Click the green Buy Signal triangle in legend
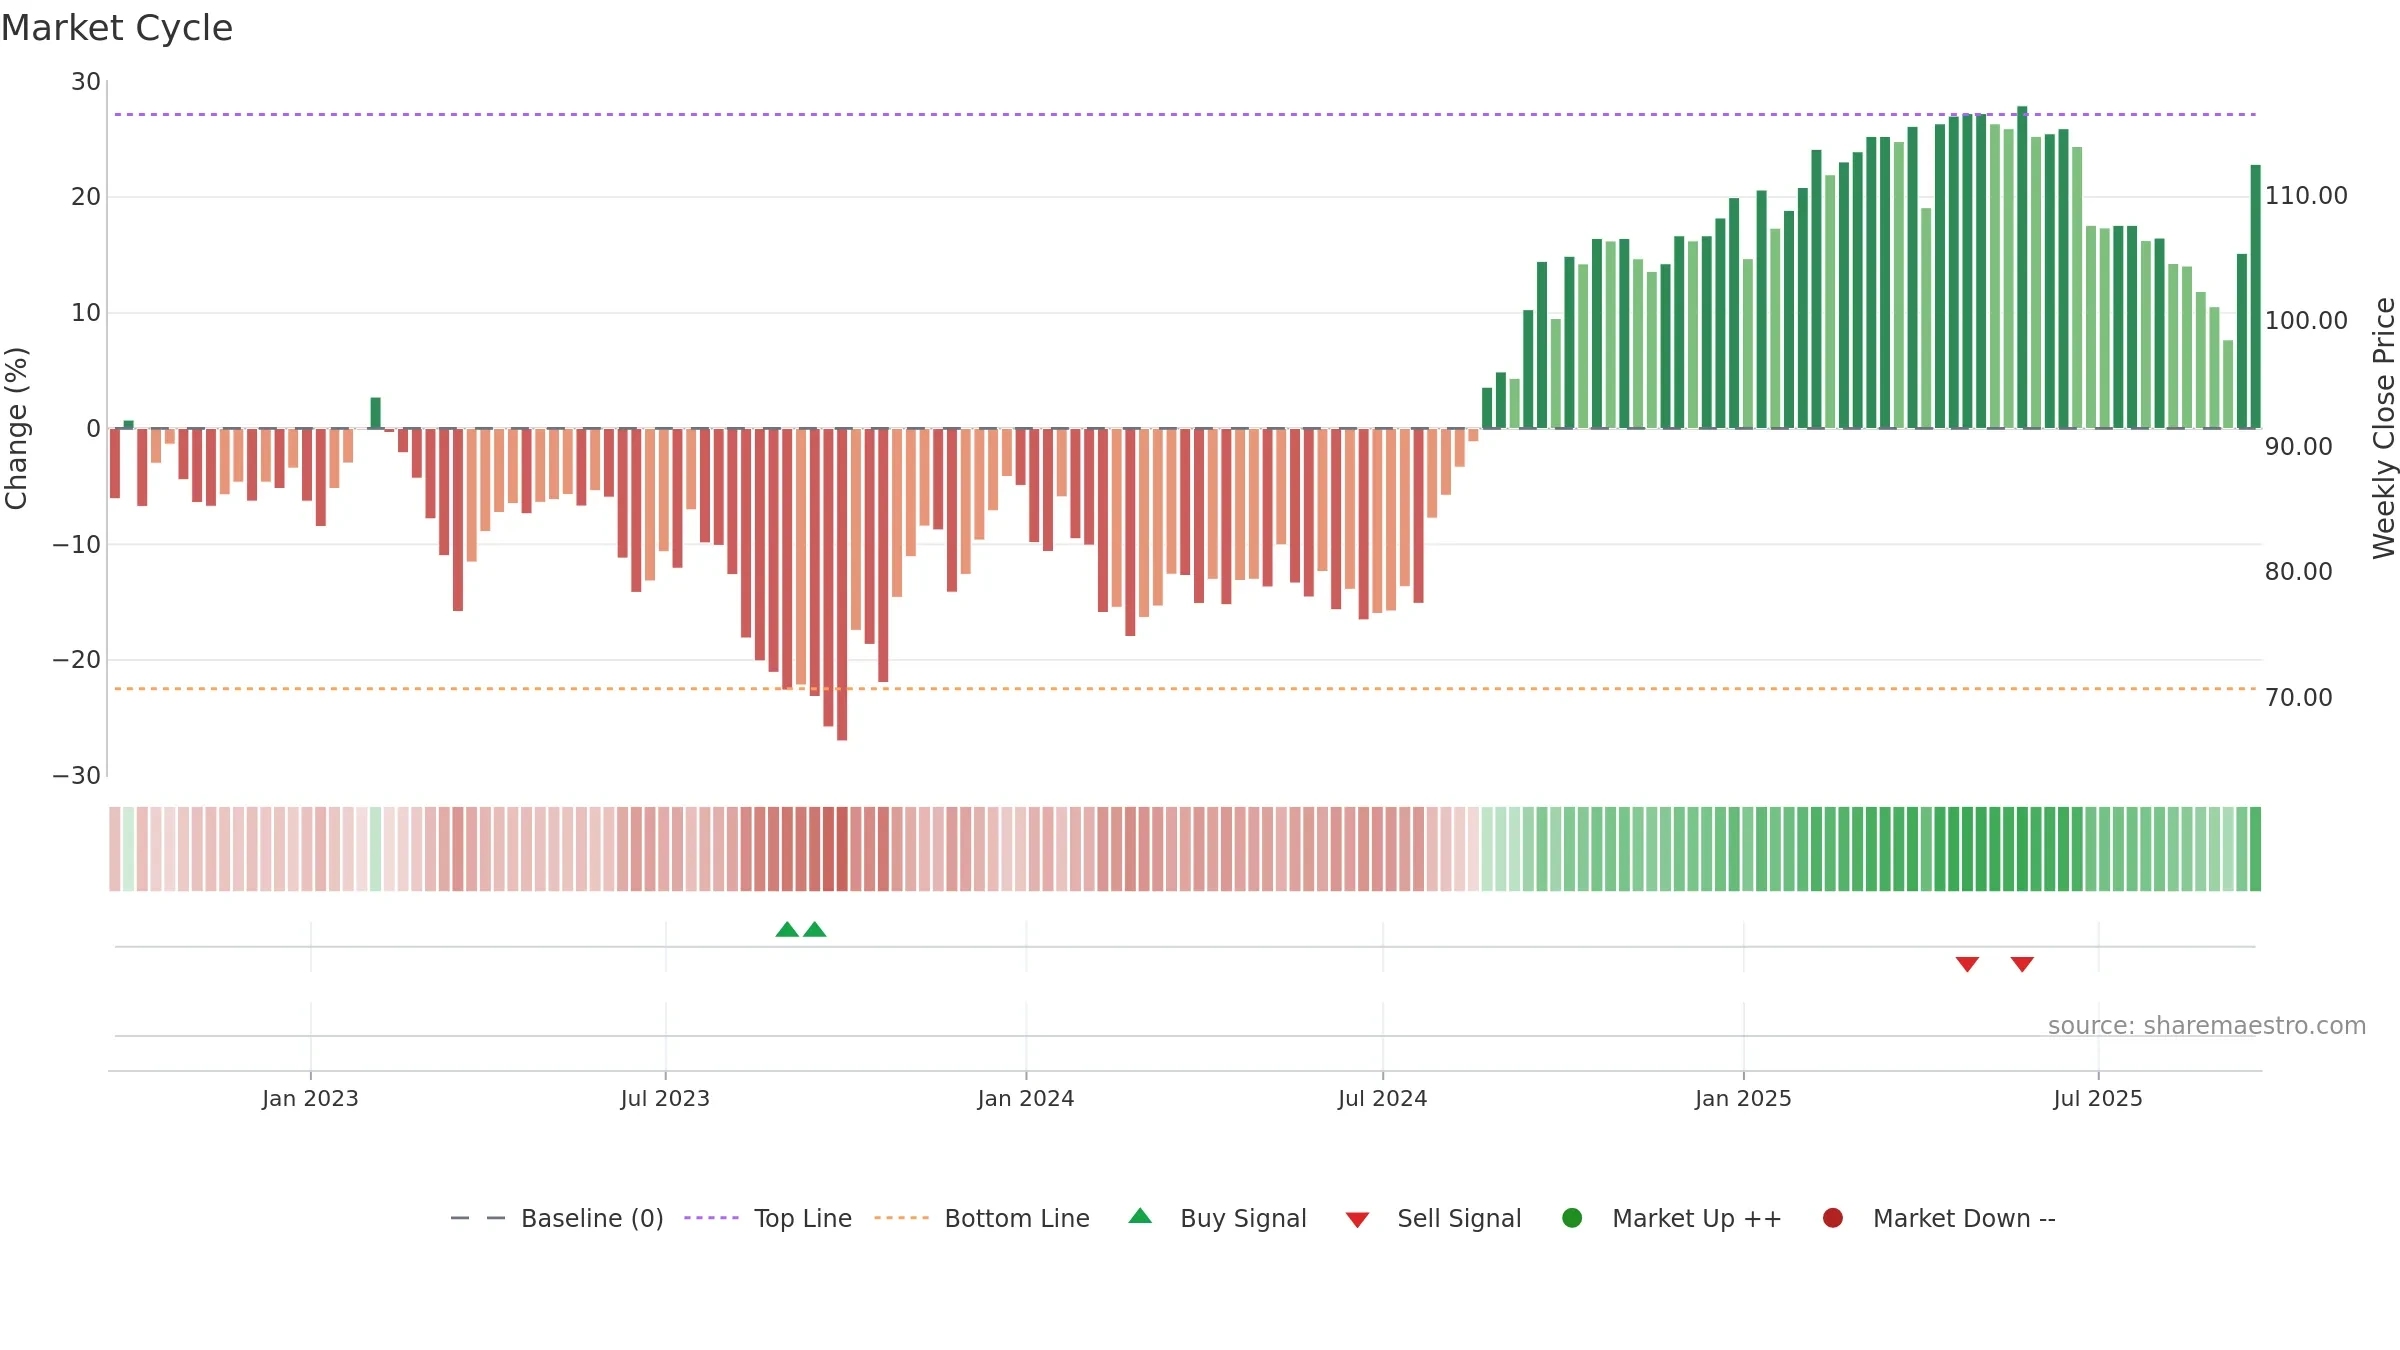The height and width of the screenshot is (1350, 2400). [x=1140, y=1216]
